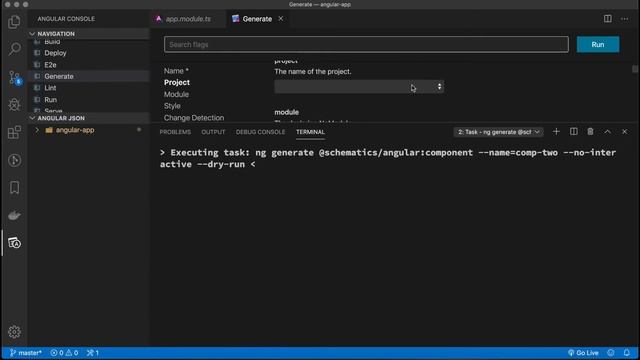
Task: Show errors and warnings count
Action: [x=64, y=353]
